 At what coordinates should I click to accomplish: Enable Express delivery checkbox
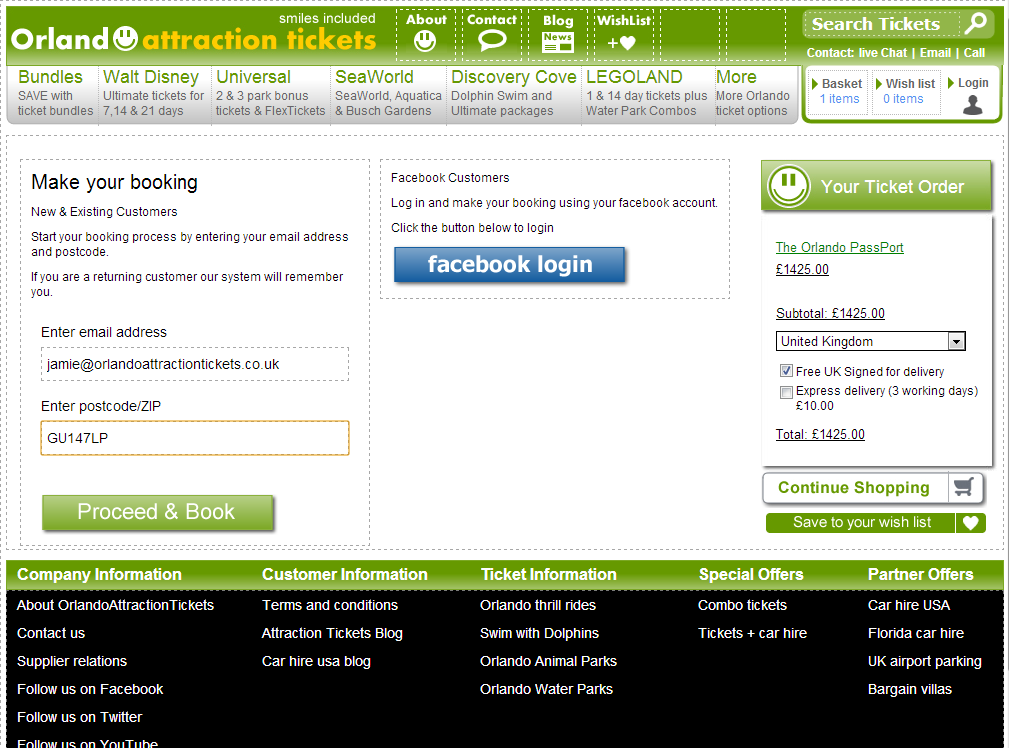pyautogui.click(x=787, y=392)
